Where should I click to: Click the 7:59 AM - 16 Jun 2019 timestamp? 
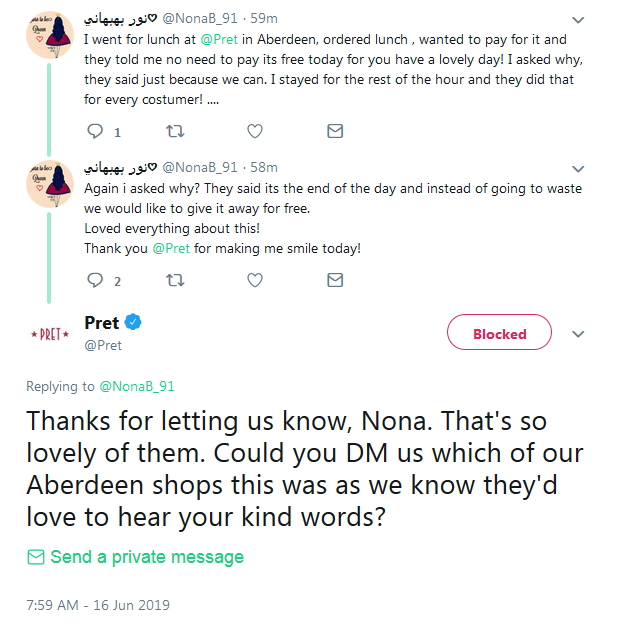pyautogui.click(x=98, y=605)
